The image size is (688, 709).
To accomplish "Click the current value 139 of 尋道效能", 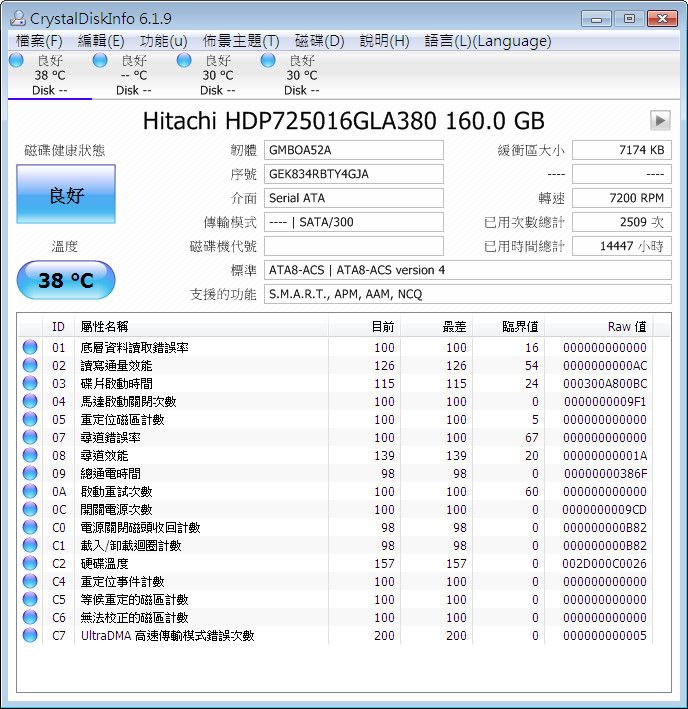I will (384, 456).
